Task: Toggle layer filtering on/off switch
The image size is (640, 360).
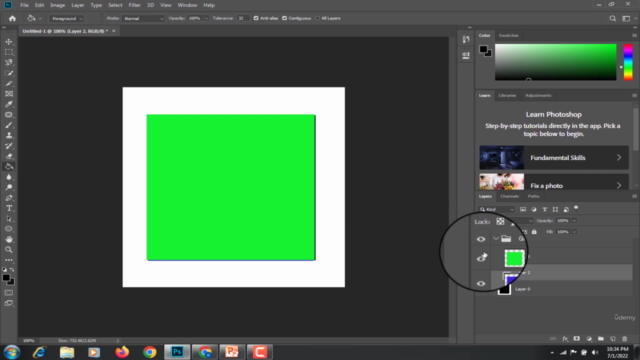Action: [576, 208]
